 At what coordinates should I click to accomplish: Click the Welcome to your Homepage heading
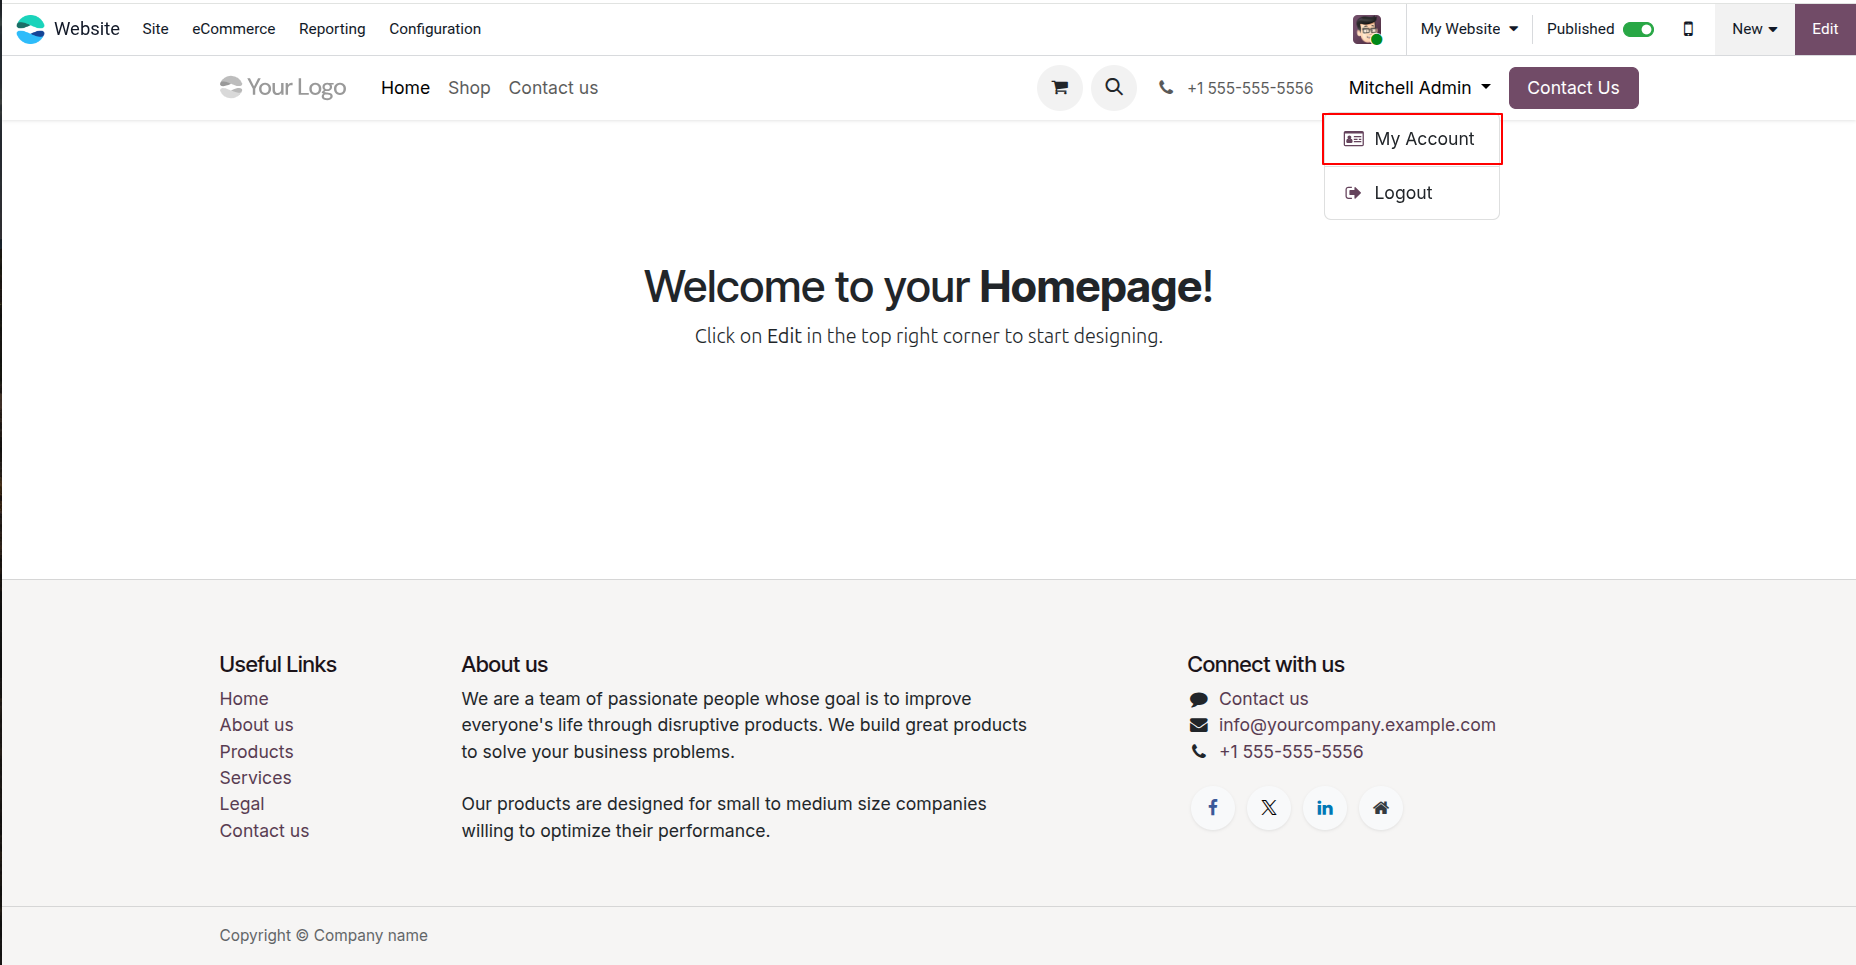pos(928,287)
